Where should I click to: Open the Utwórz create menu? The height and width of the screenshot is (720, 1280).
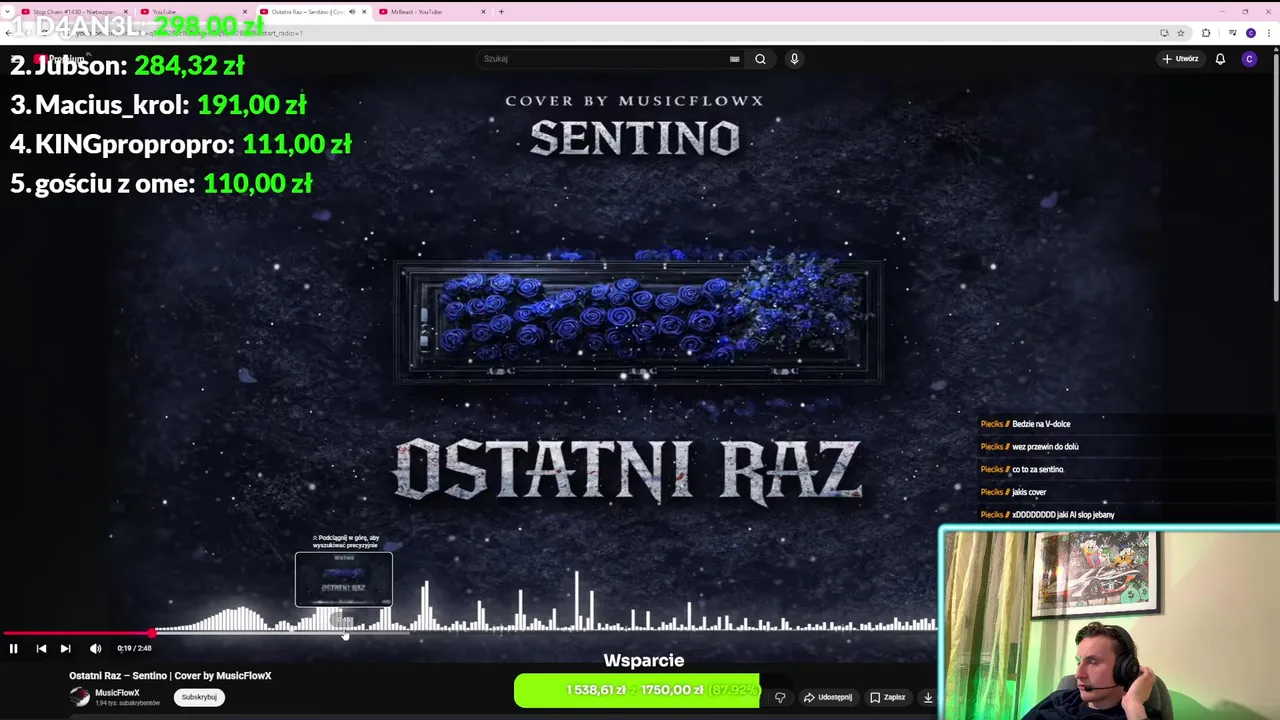[x=1180, y=59]
